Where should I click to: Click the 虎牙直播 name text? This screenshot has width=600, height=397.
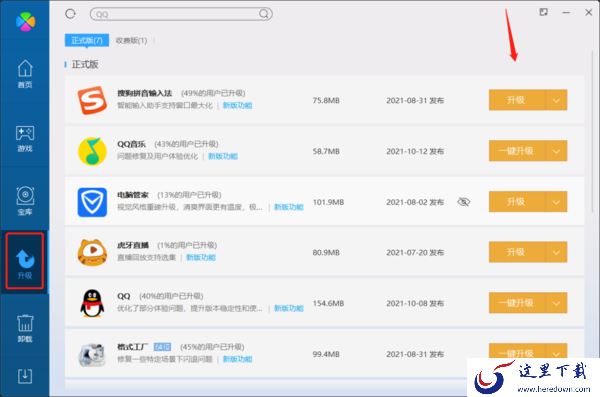click(133, 245)
